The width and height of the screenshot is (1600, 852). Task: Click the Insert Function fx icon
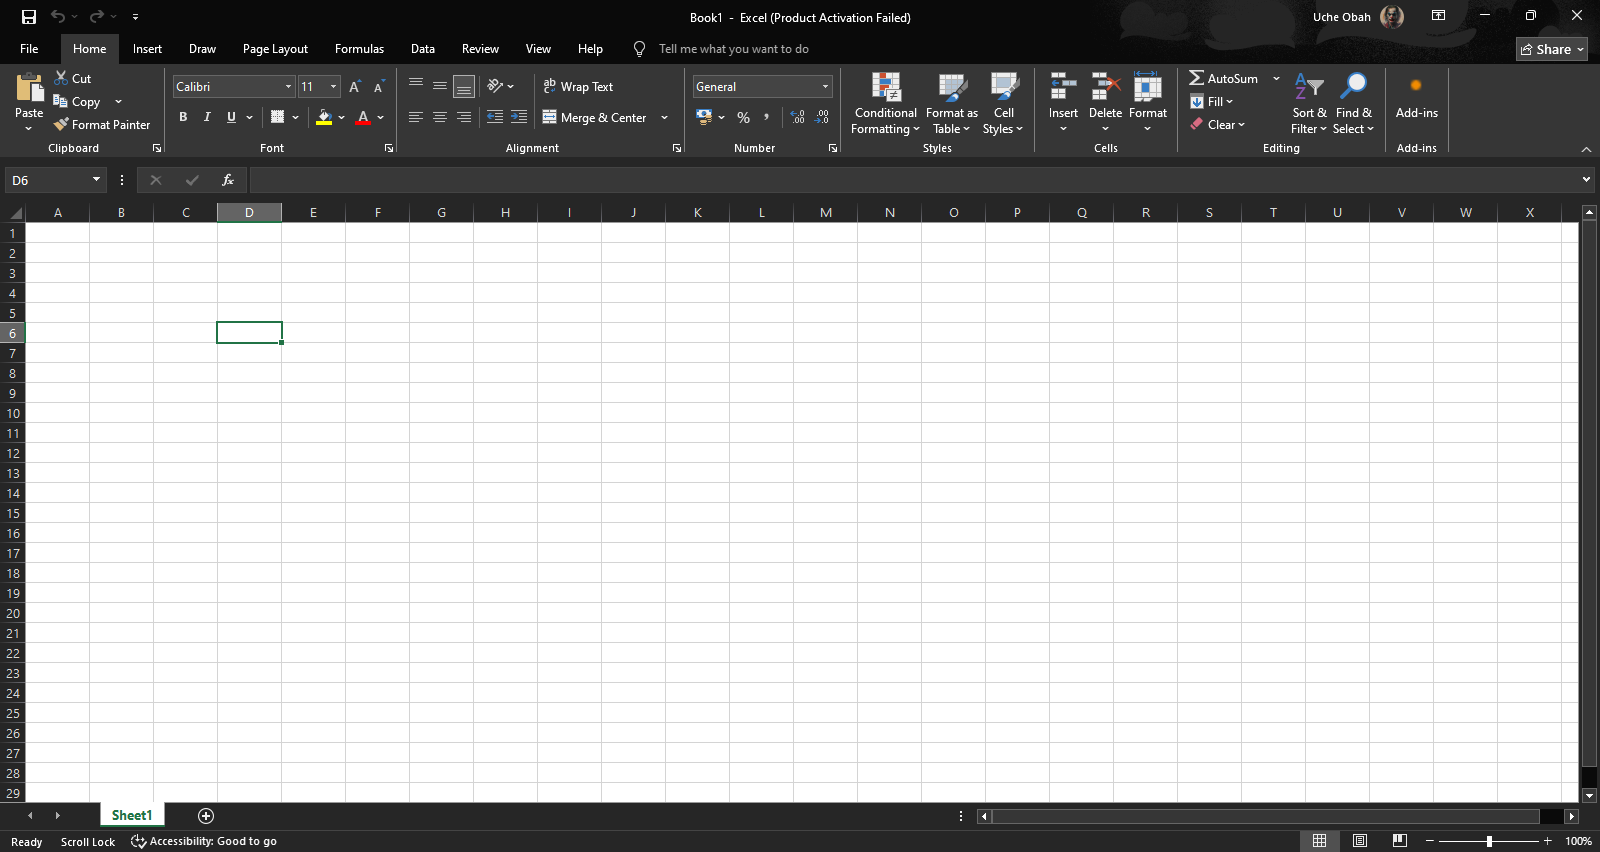coord(228,180)
